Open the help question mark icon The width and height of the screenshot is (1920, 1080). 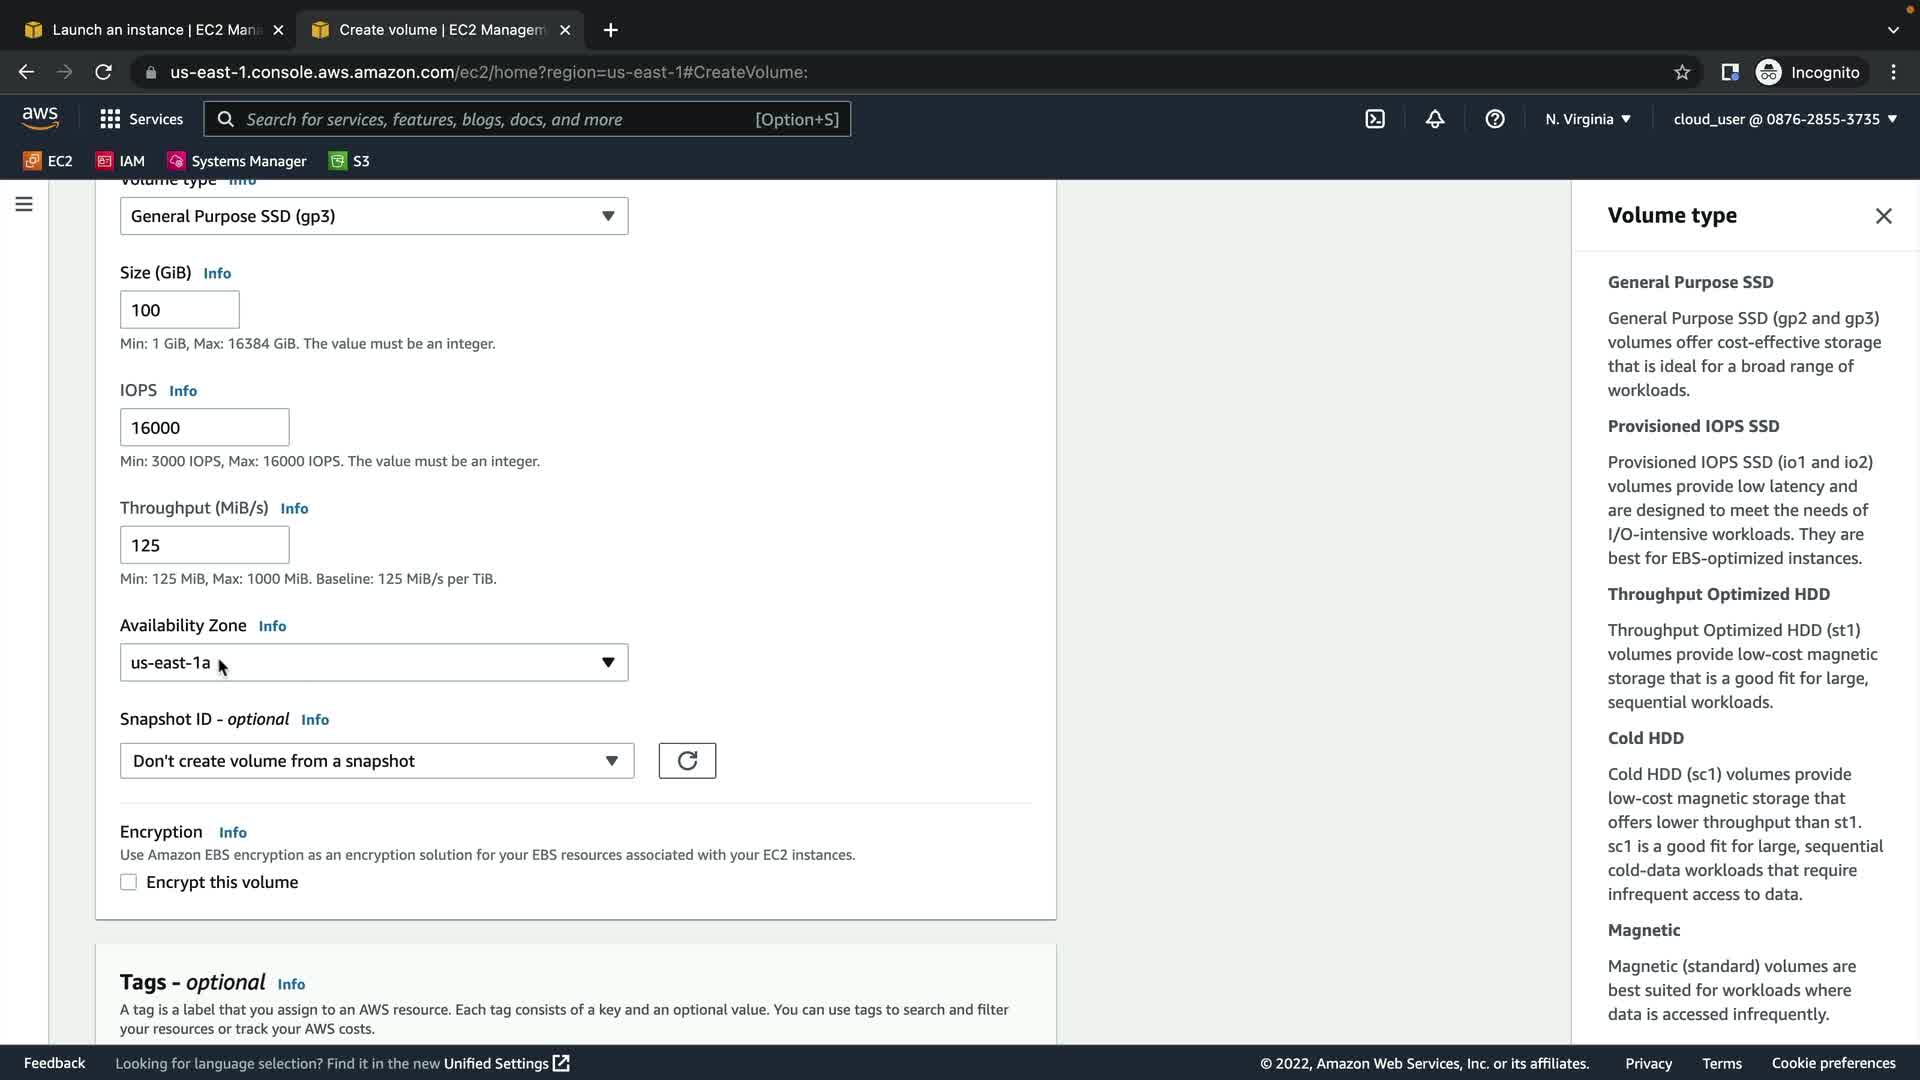pyautogui.click(x=1494, y=119)
